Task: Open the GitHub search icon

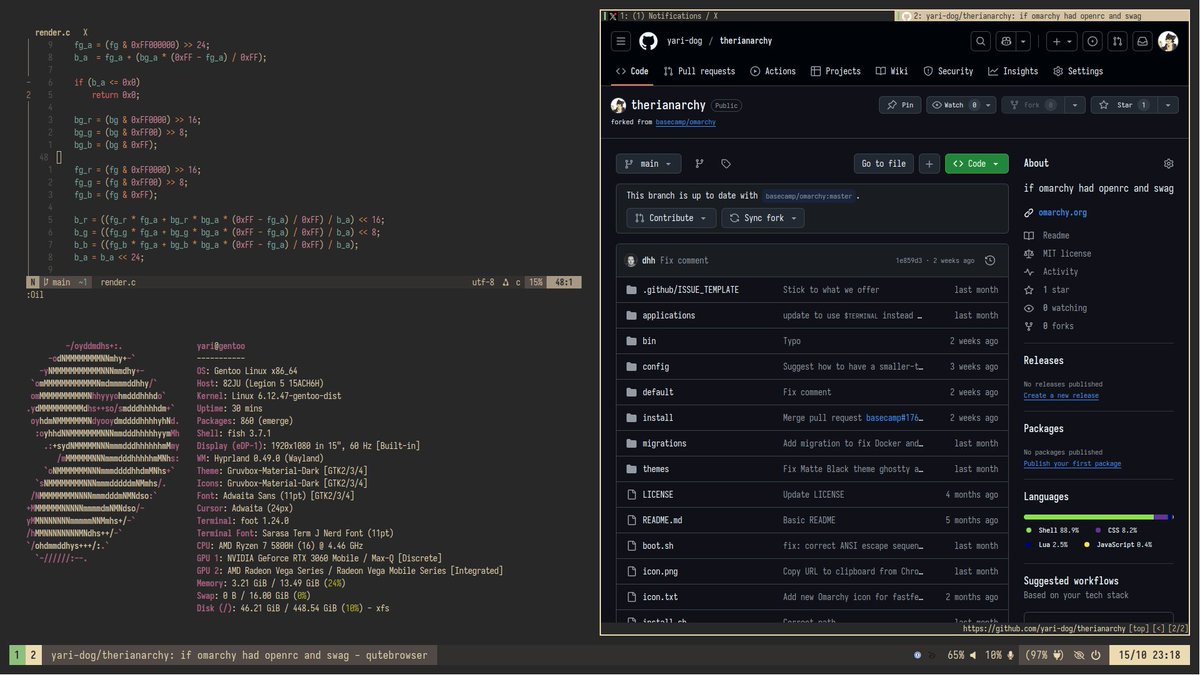Action: pos(981,41)
